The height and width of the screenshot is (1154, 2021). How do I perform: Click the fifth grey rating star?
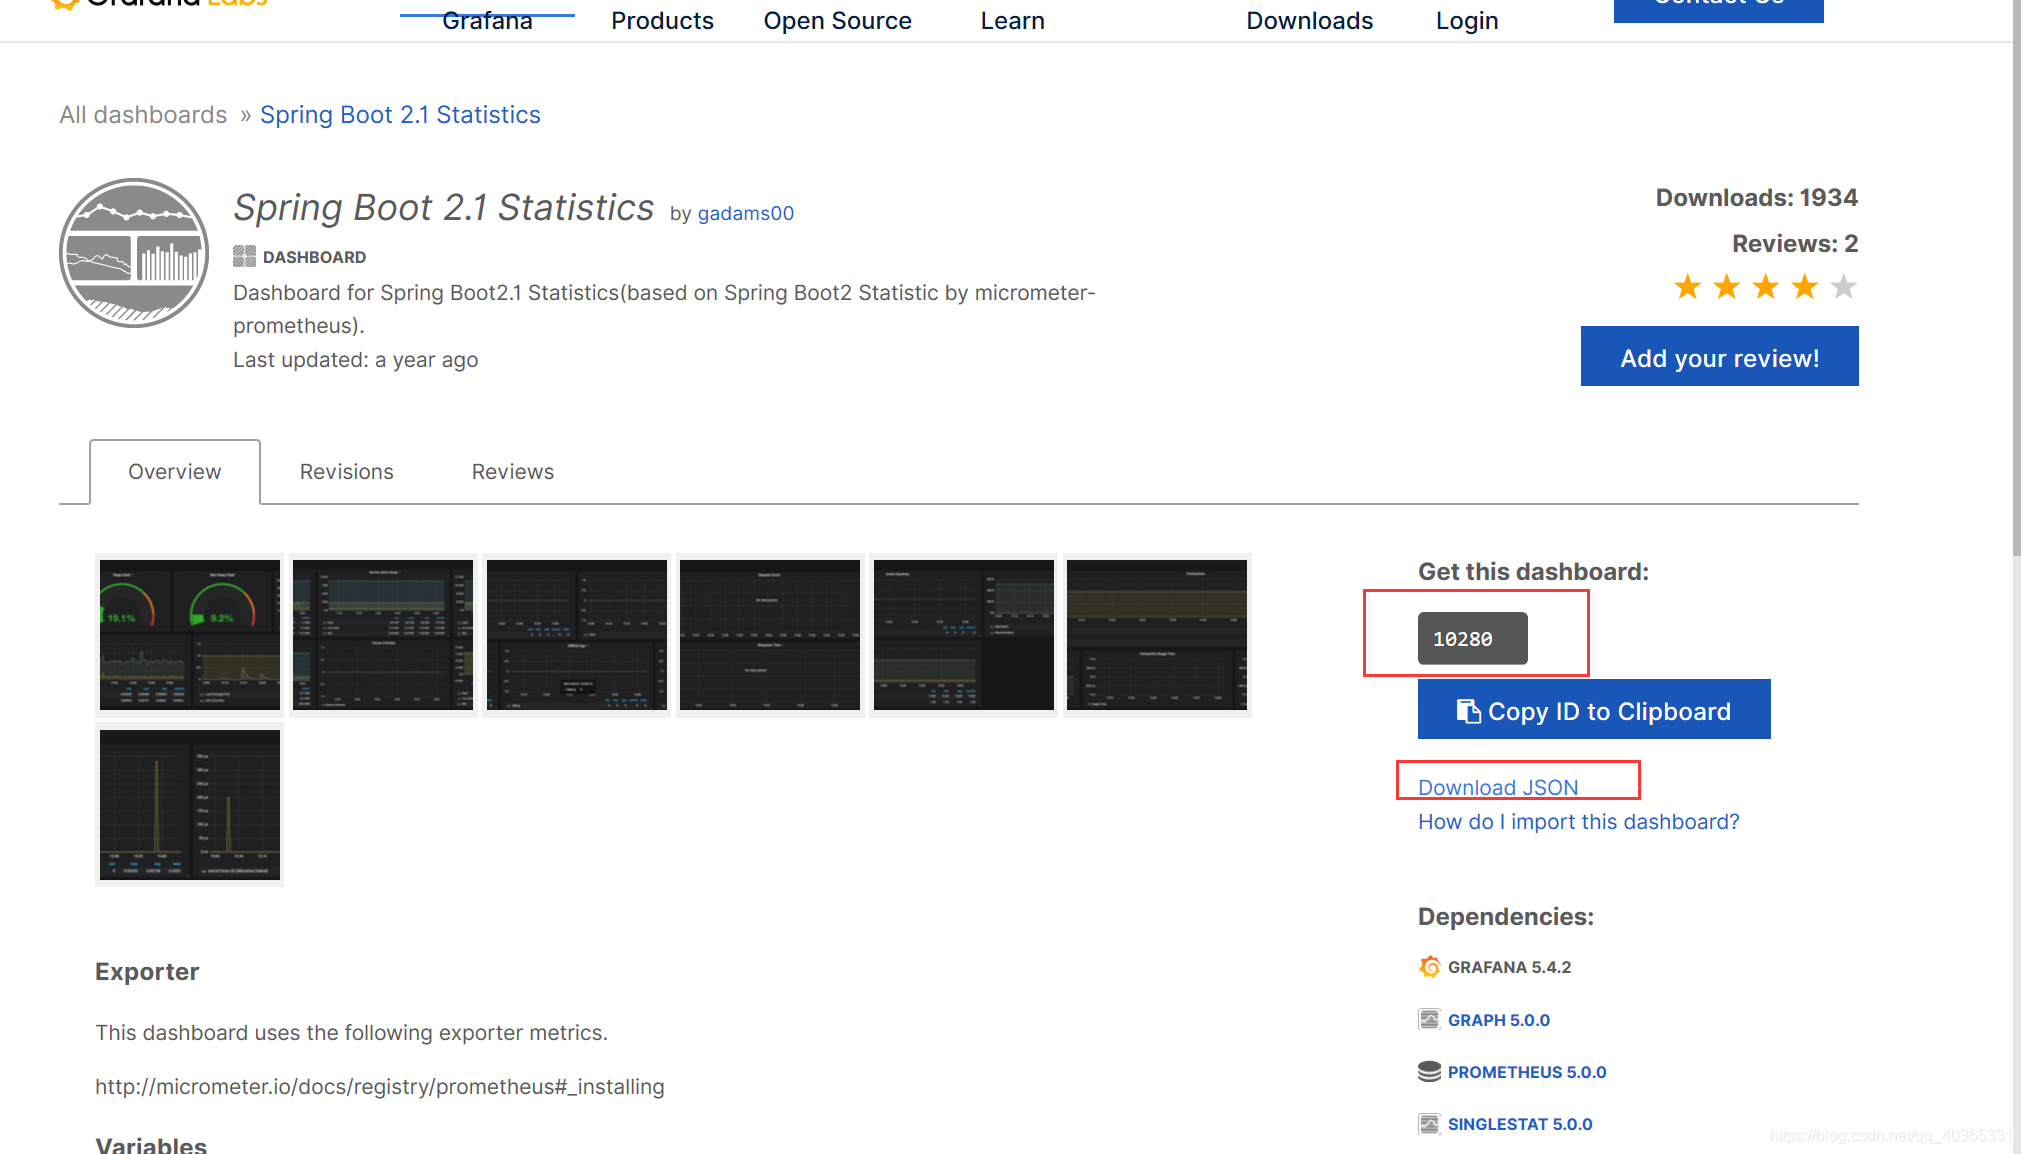tap(1843, 287)
